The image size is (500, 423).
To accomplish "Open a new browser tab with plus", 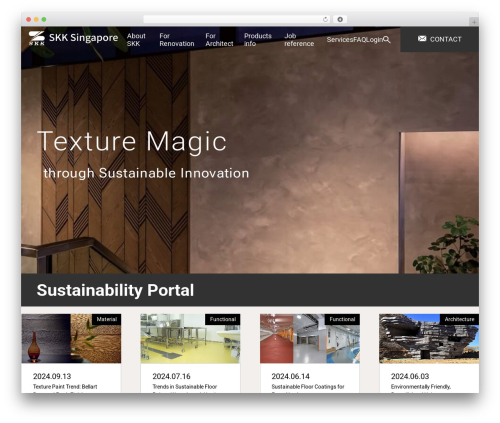I will click(474, 22).
